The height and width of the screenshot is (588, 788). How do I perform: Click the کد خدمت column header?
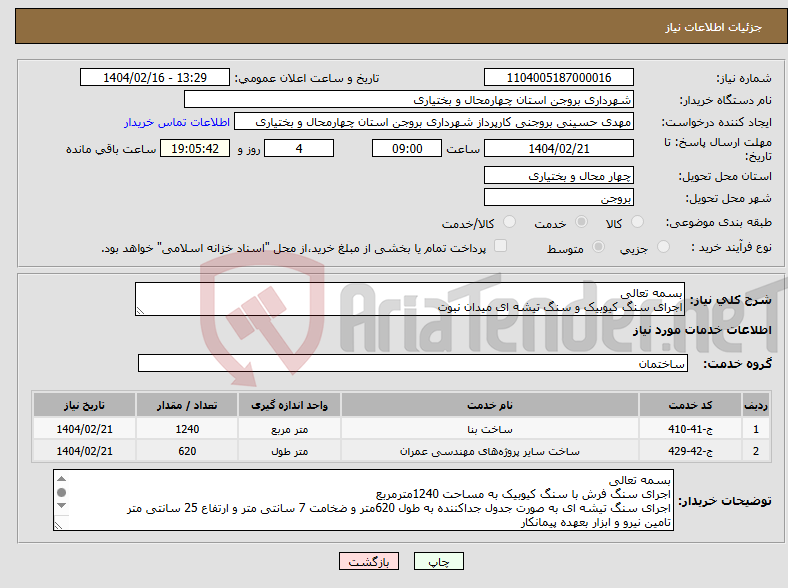click(x=691, y=405)
